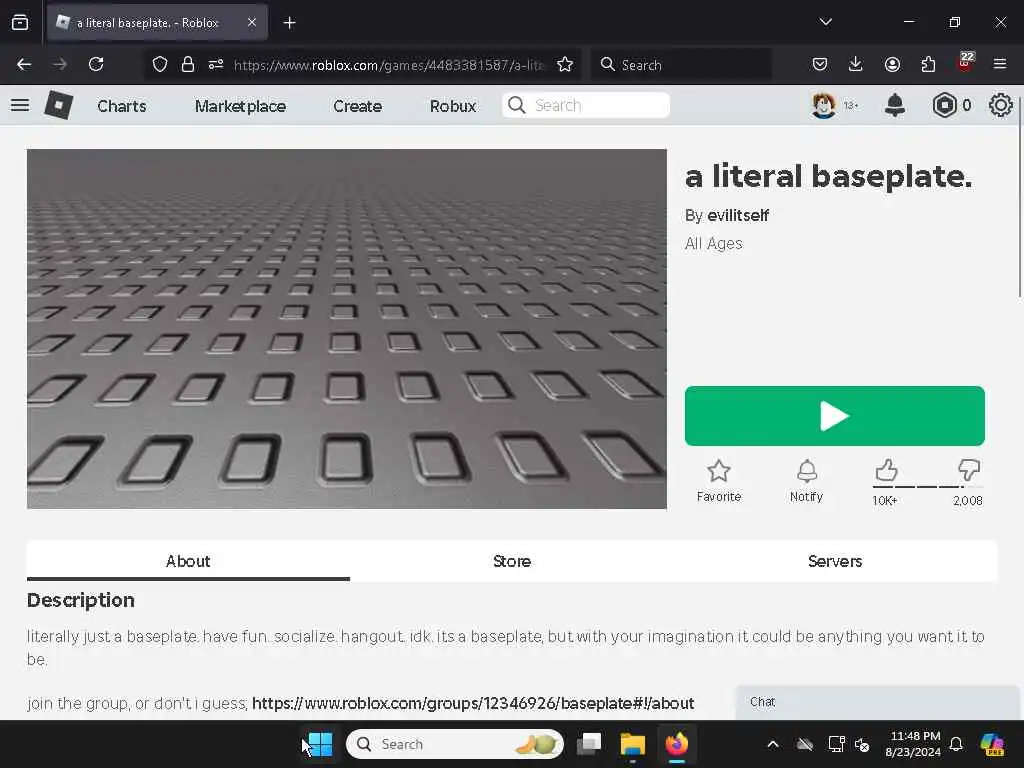
Task: Show hidden system tray icons
Action: coord(773,744)
